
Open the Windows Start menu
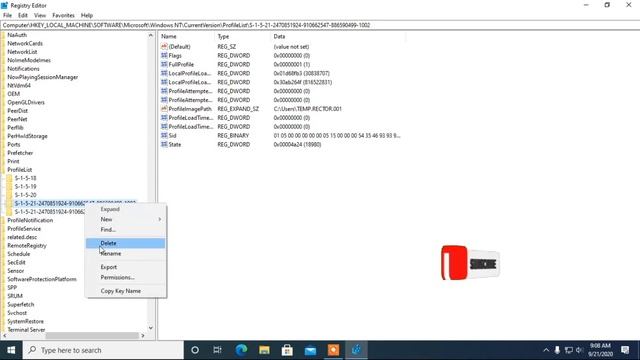point(11,350)
